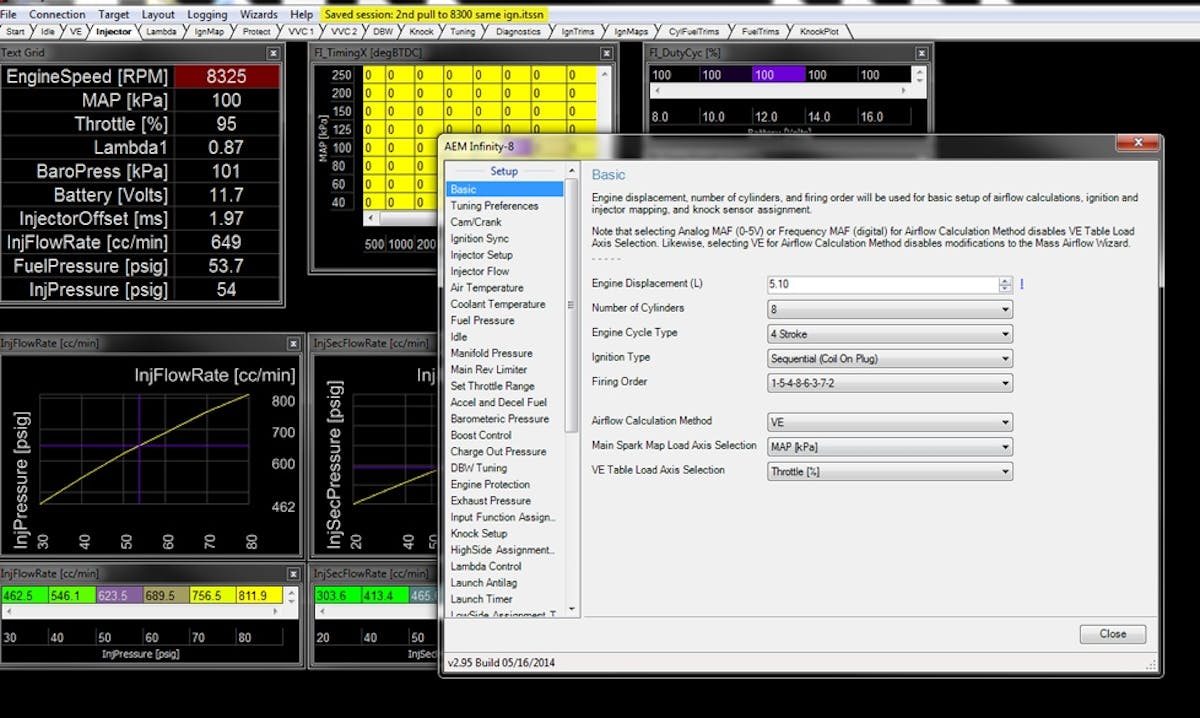This screenshot has height=718, width=1200.
Task: Open the Firing Order dropdown
Action: [1005, 383]
